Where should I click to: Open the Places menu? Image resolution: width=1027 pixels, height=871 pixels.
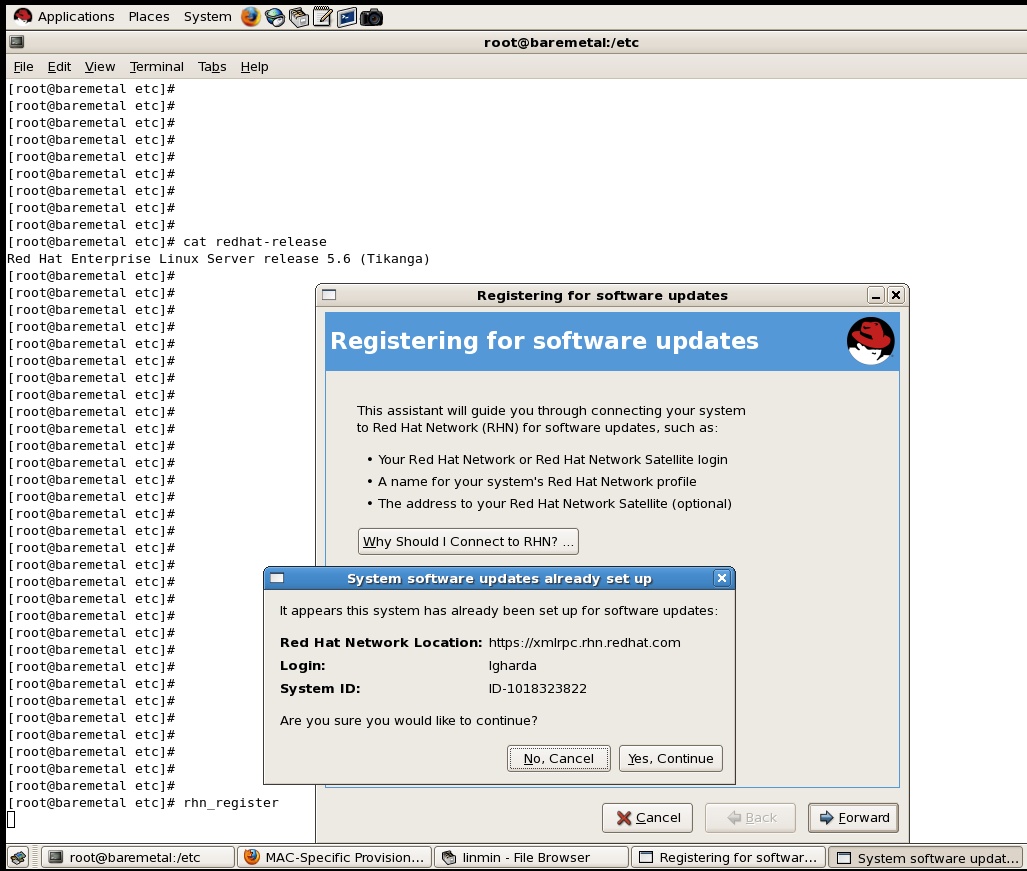149,16
